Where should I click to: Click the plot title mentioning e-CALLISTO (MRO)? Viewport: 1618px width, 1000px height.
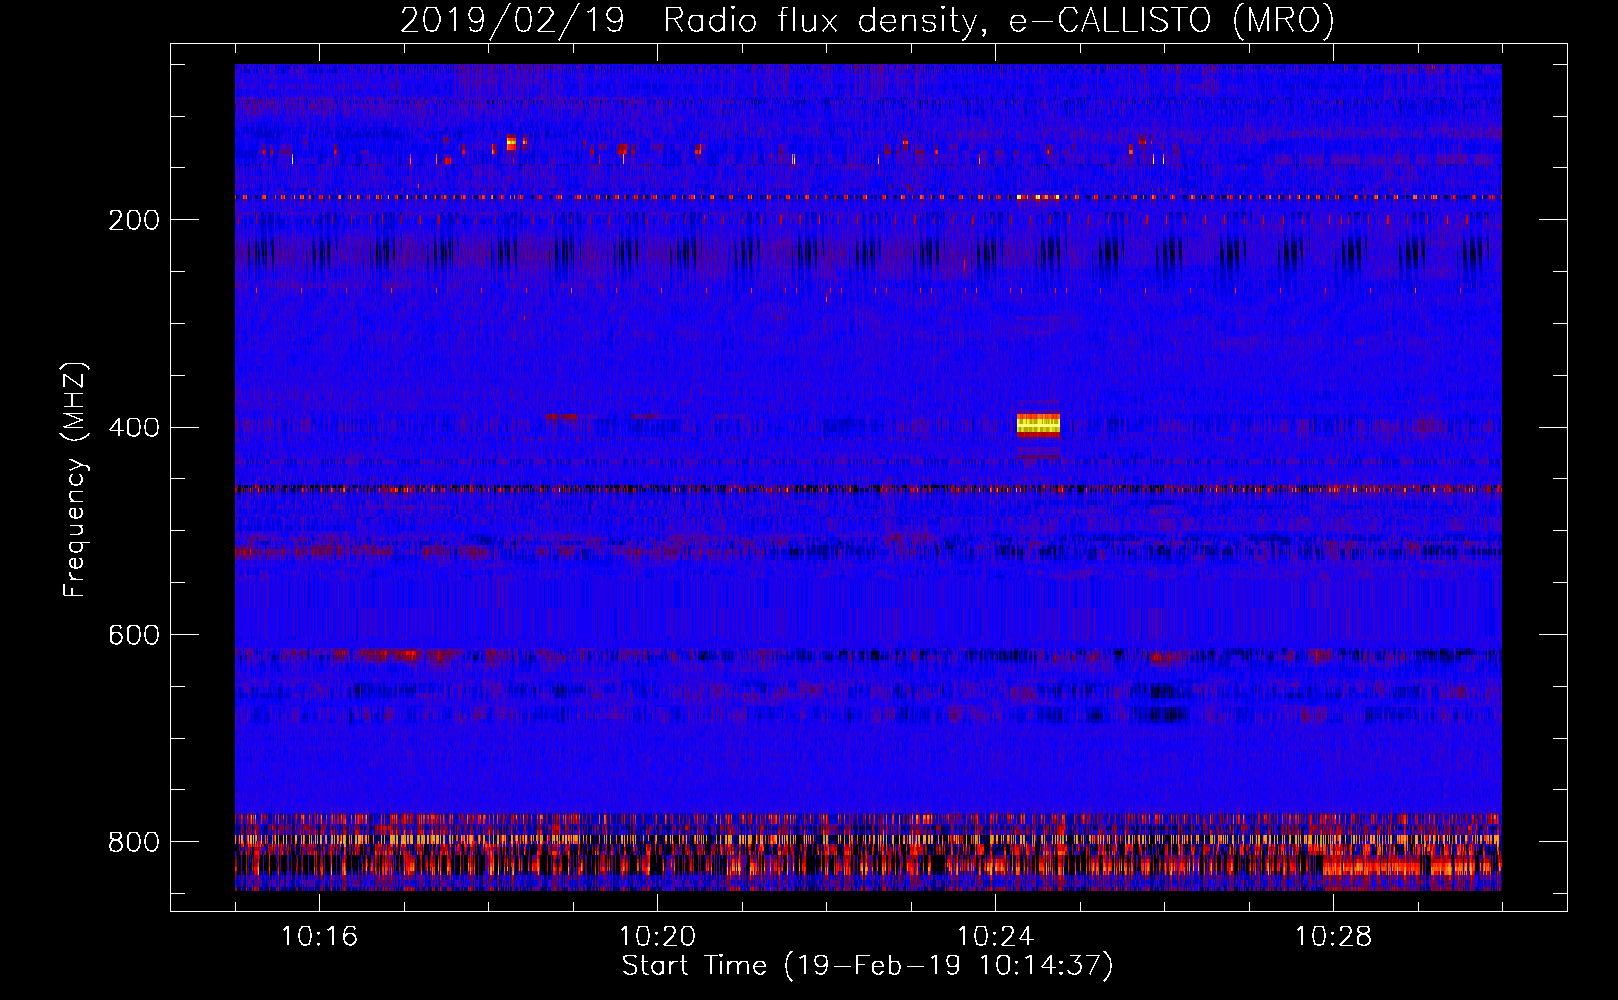[x=867, y=21]
